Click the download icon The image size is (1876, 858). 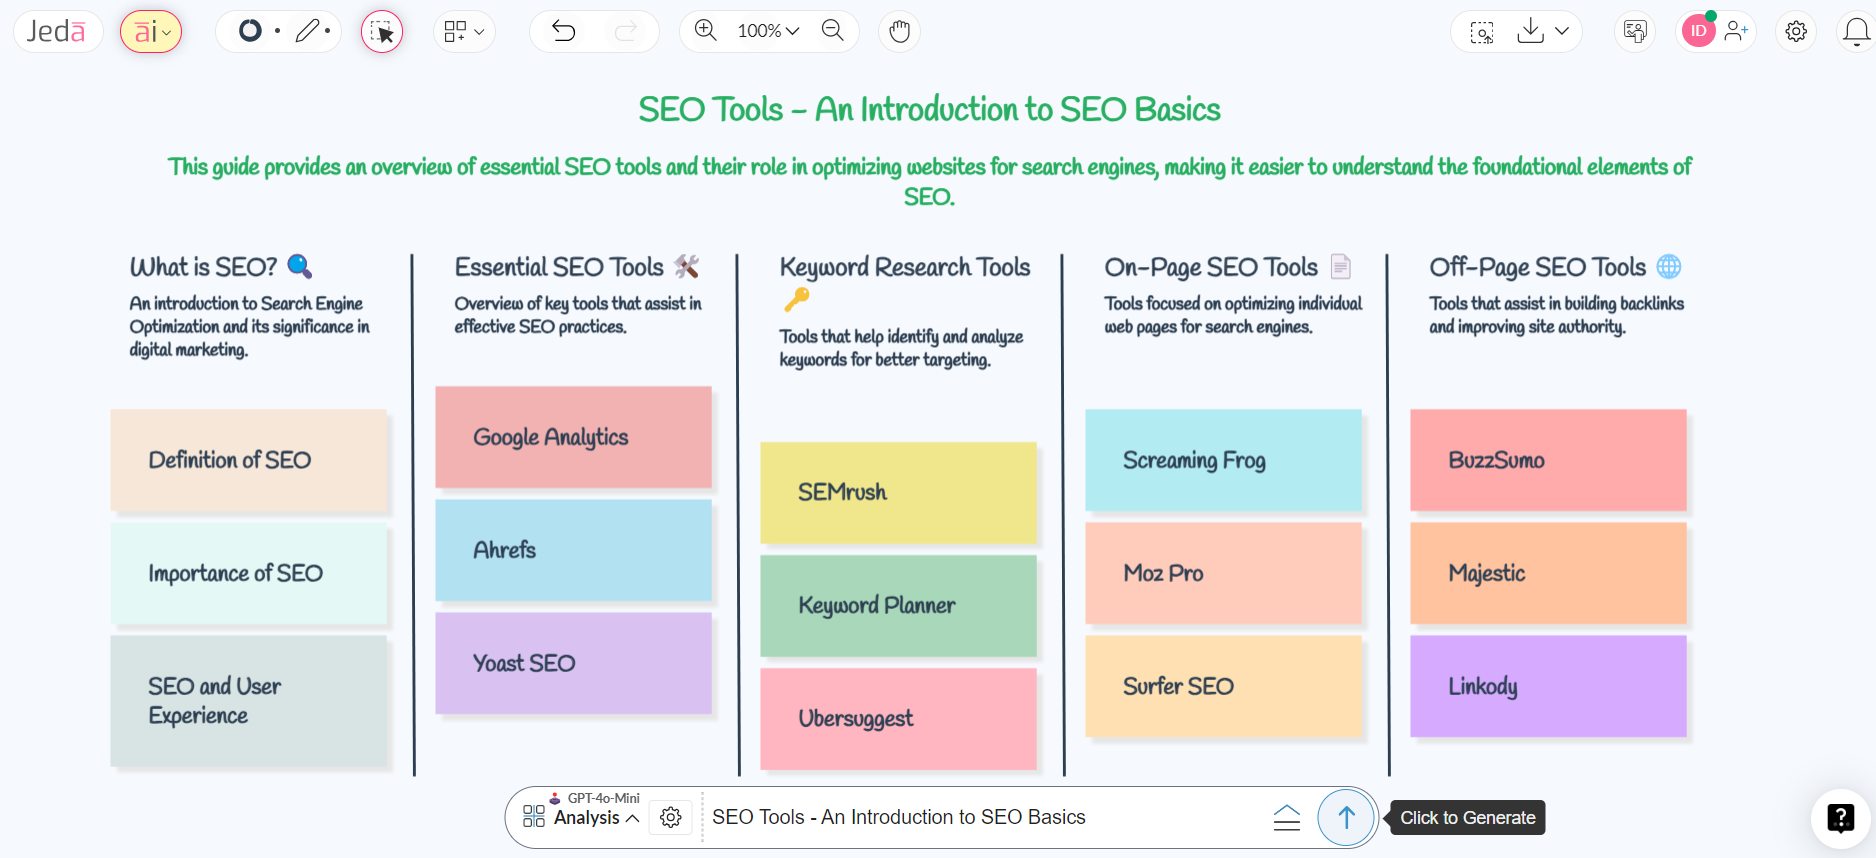pyautogui.click(x=1530, y=31)
